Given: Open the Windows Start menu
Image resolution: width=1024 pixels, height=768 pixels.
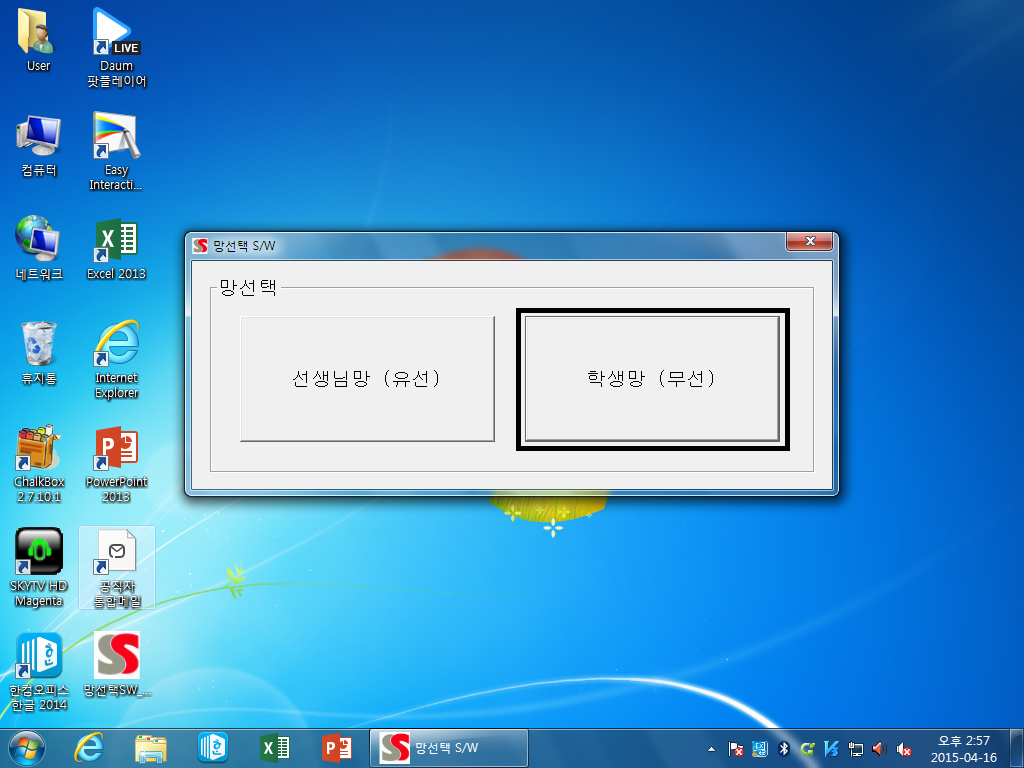Looking at the screenshot, I should click(27, 748).
